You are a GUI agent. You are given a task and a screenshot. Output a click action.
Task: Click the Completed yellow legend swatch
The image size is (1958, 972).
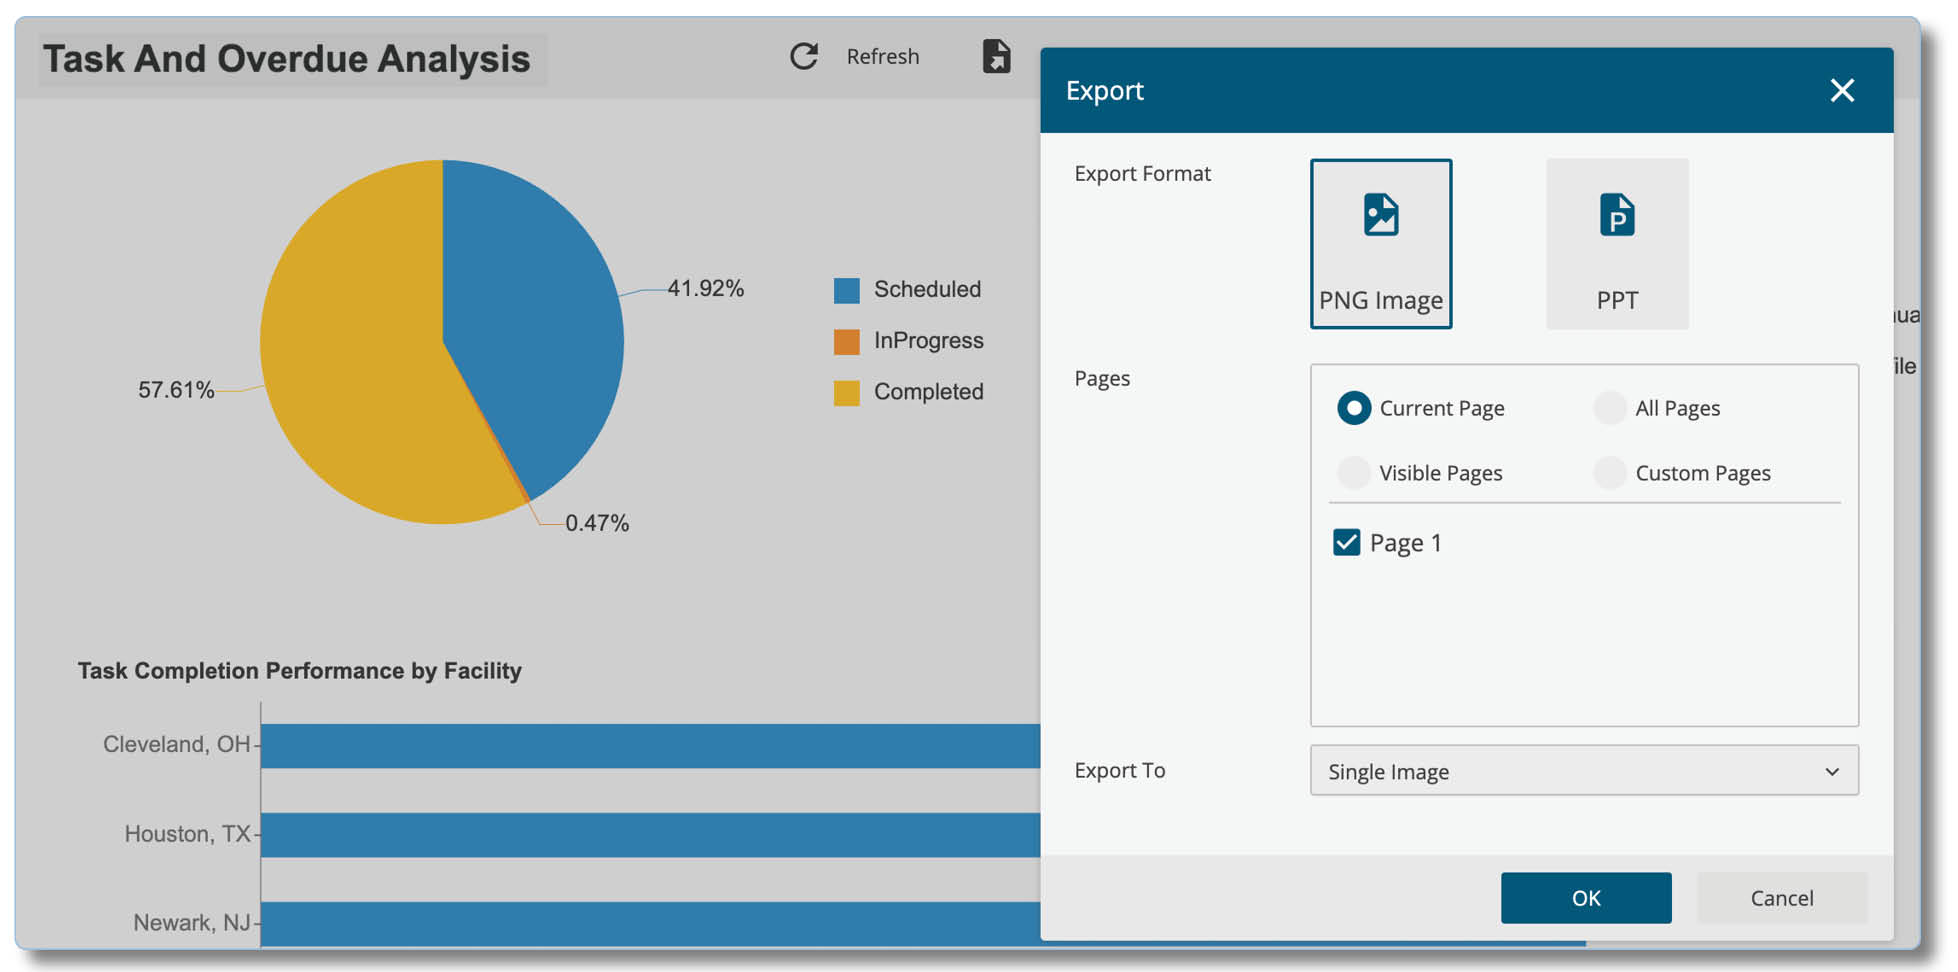click(847, 393)
